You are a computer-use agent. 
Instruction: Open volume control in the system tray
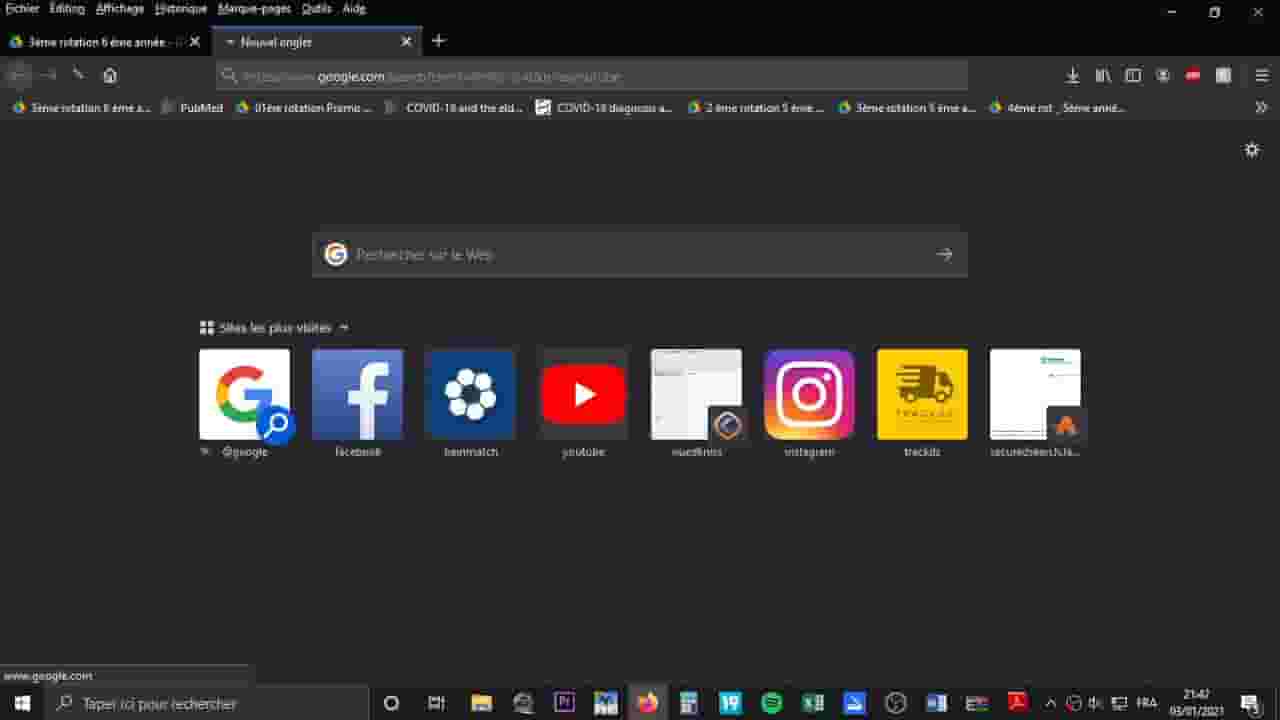(1096, 703)
